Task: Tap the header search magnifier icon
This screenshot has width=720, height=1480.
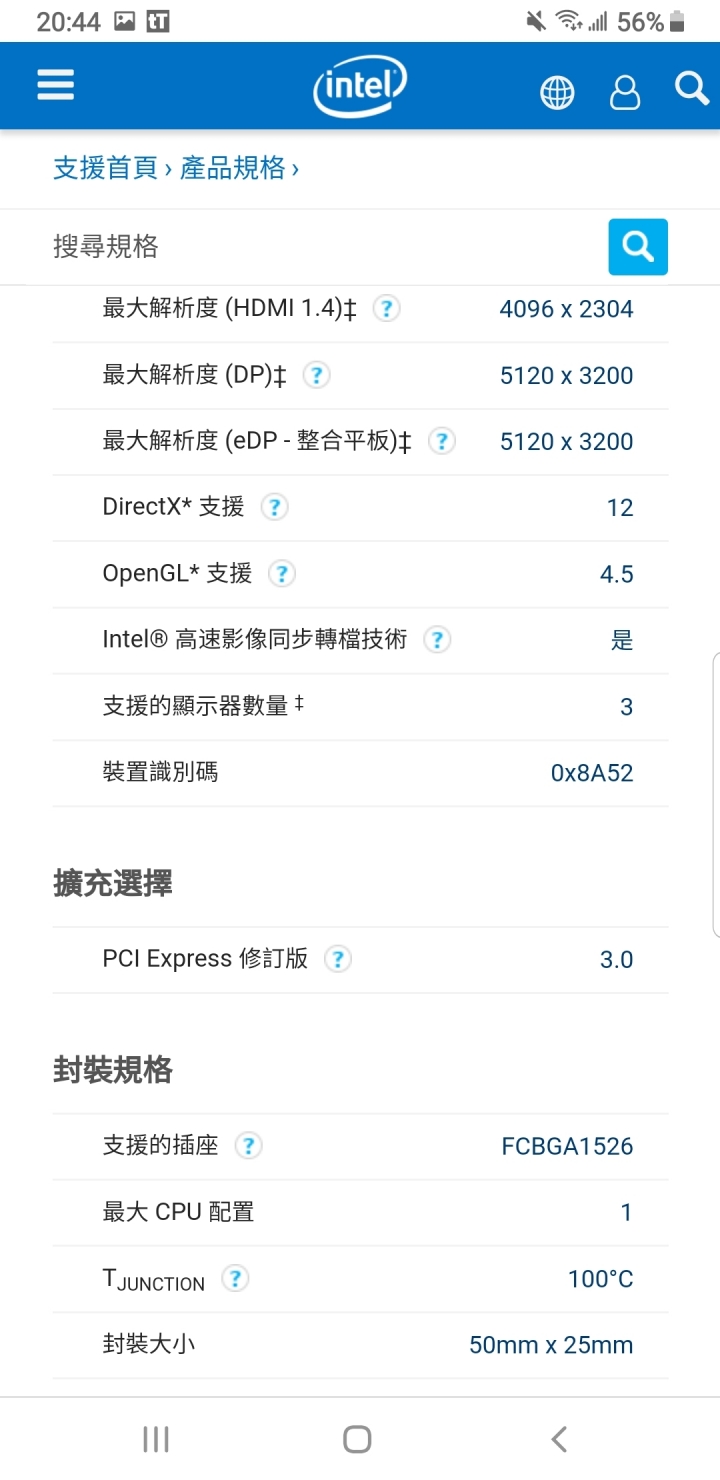Action: point(692,88)
